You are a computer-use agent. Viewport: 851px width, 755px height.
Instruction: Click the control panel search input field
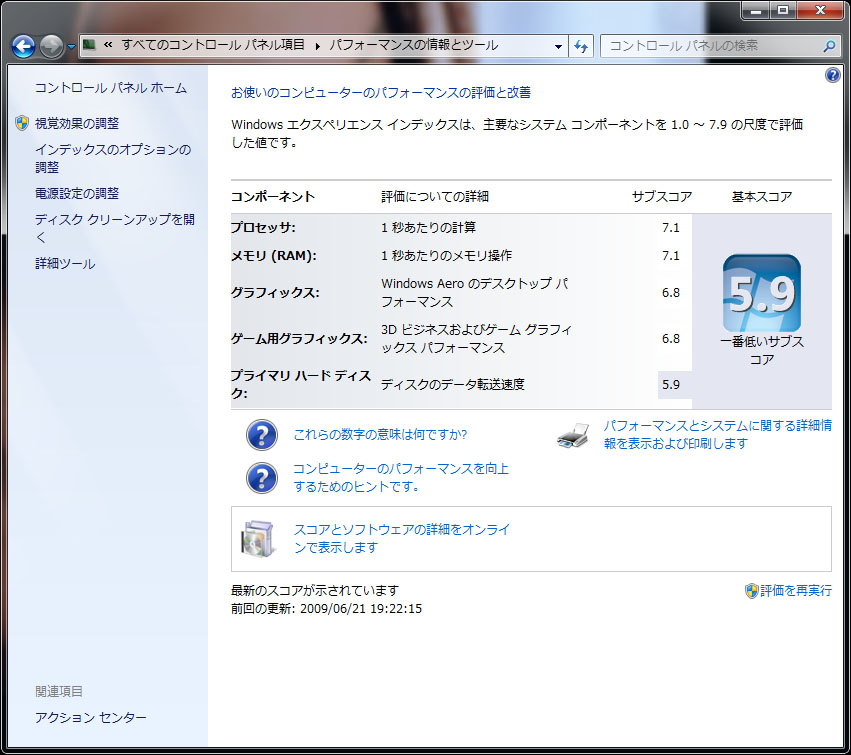[x=710, y=46]
